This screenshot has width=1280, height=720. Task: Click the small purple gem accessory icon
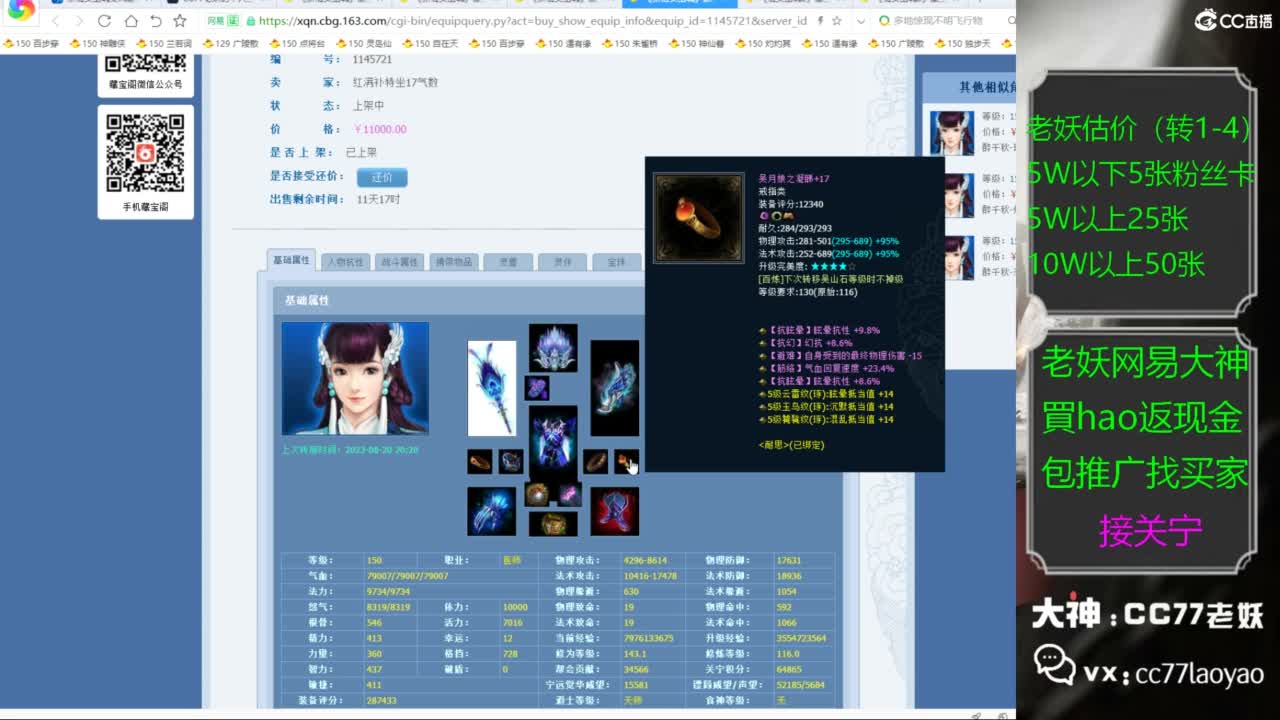click(x=537, y=388)
